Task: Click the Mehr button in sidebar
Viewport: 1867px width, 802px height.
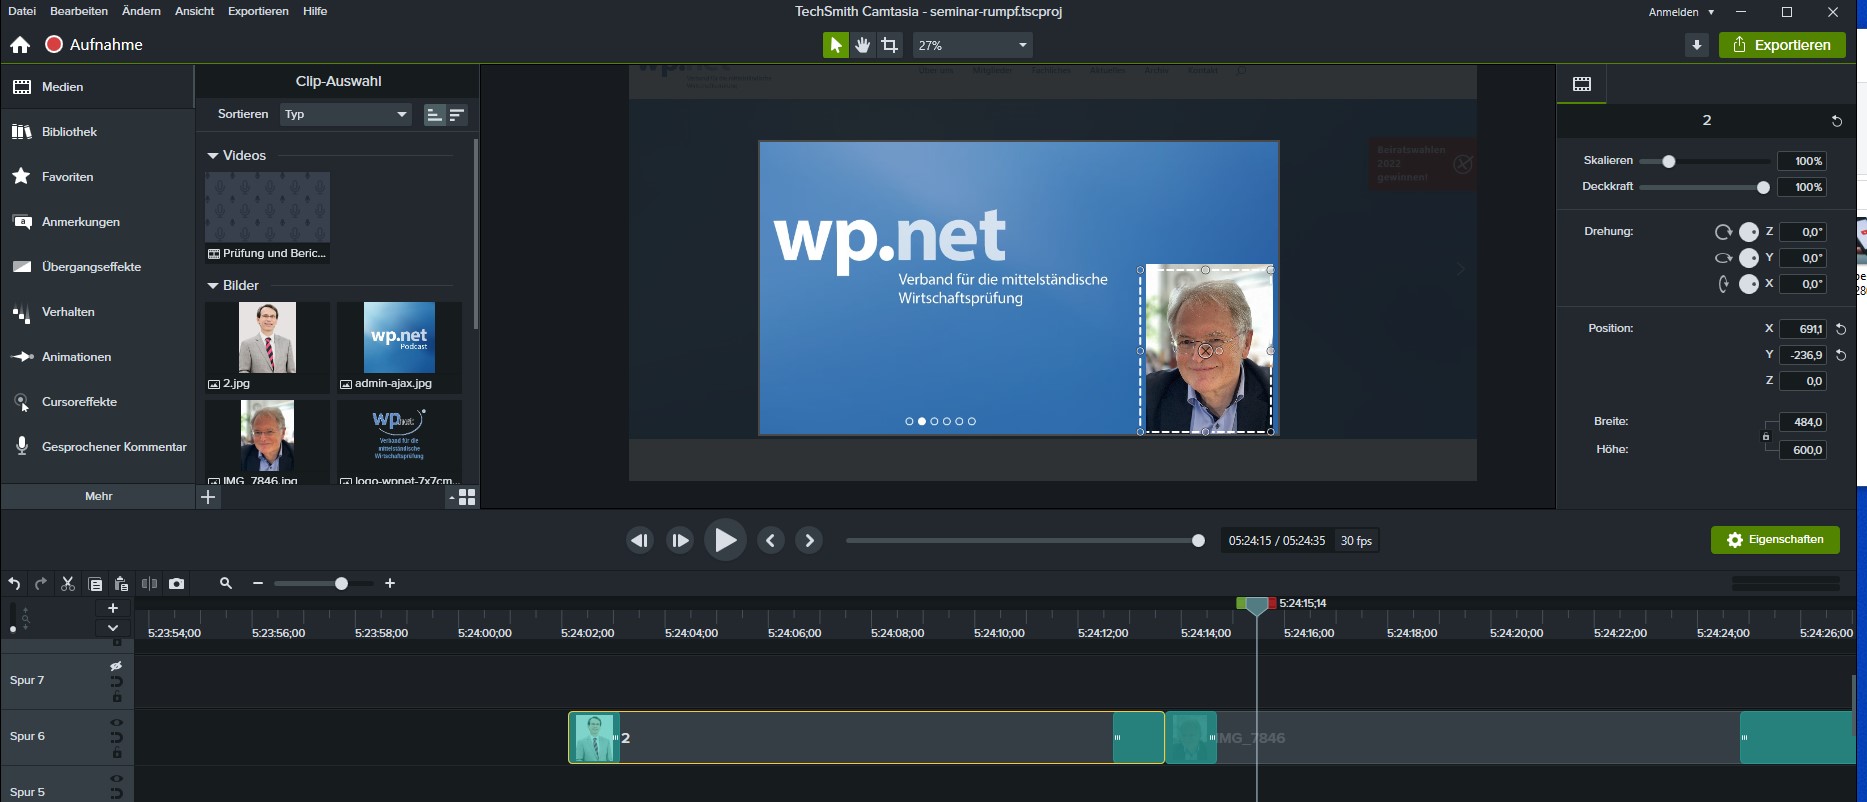Action: pos(98,496)
